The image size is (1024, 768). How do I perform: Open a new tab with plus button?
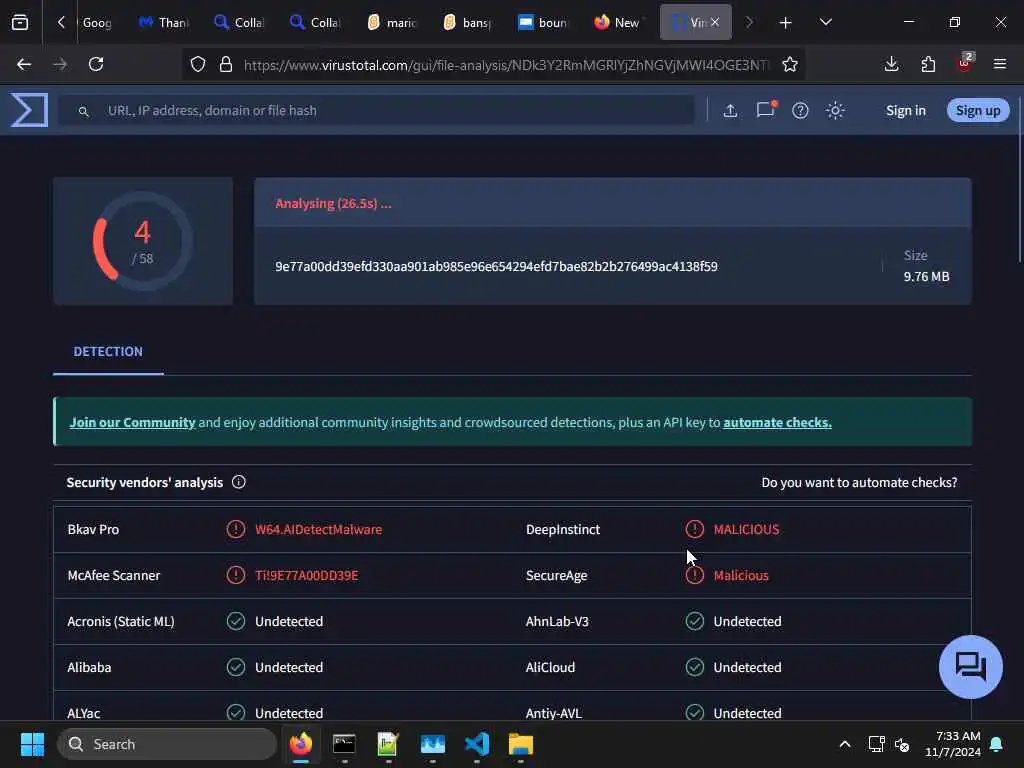click(785, 23)
